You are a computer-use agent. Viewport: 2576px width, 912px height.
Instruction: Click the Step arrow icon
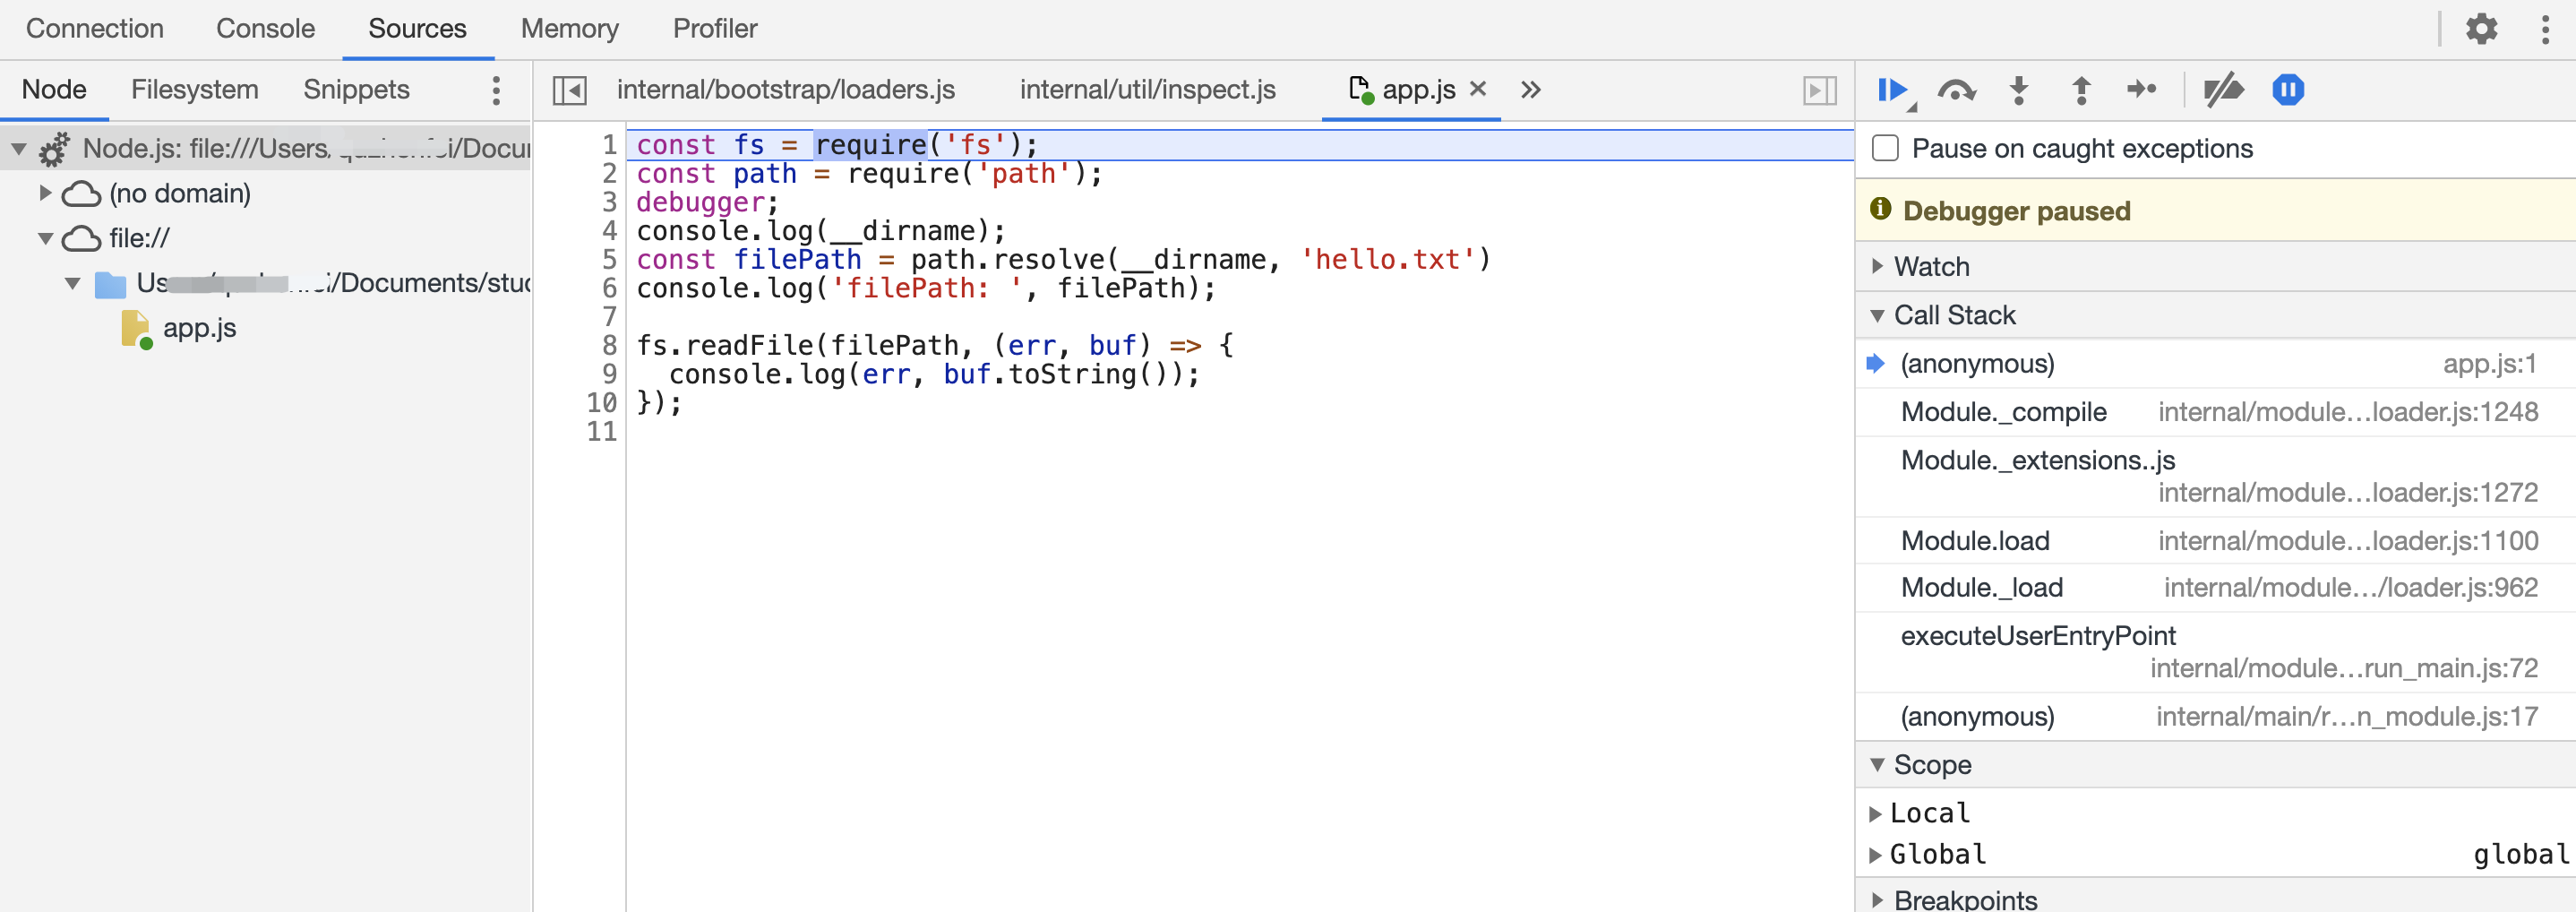(2141, 90)
